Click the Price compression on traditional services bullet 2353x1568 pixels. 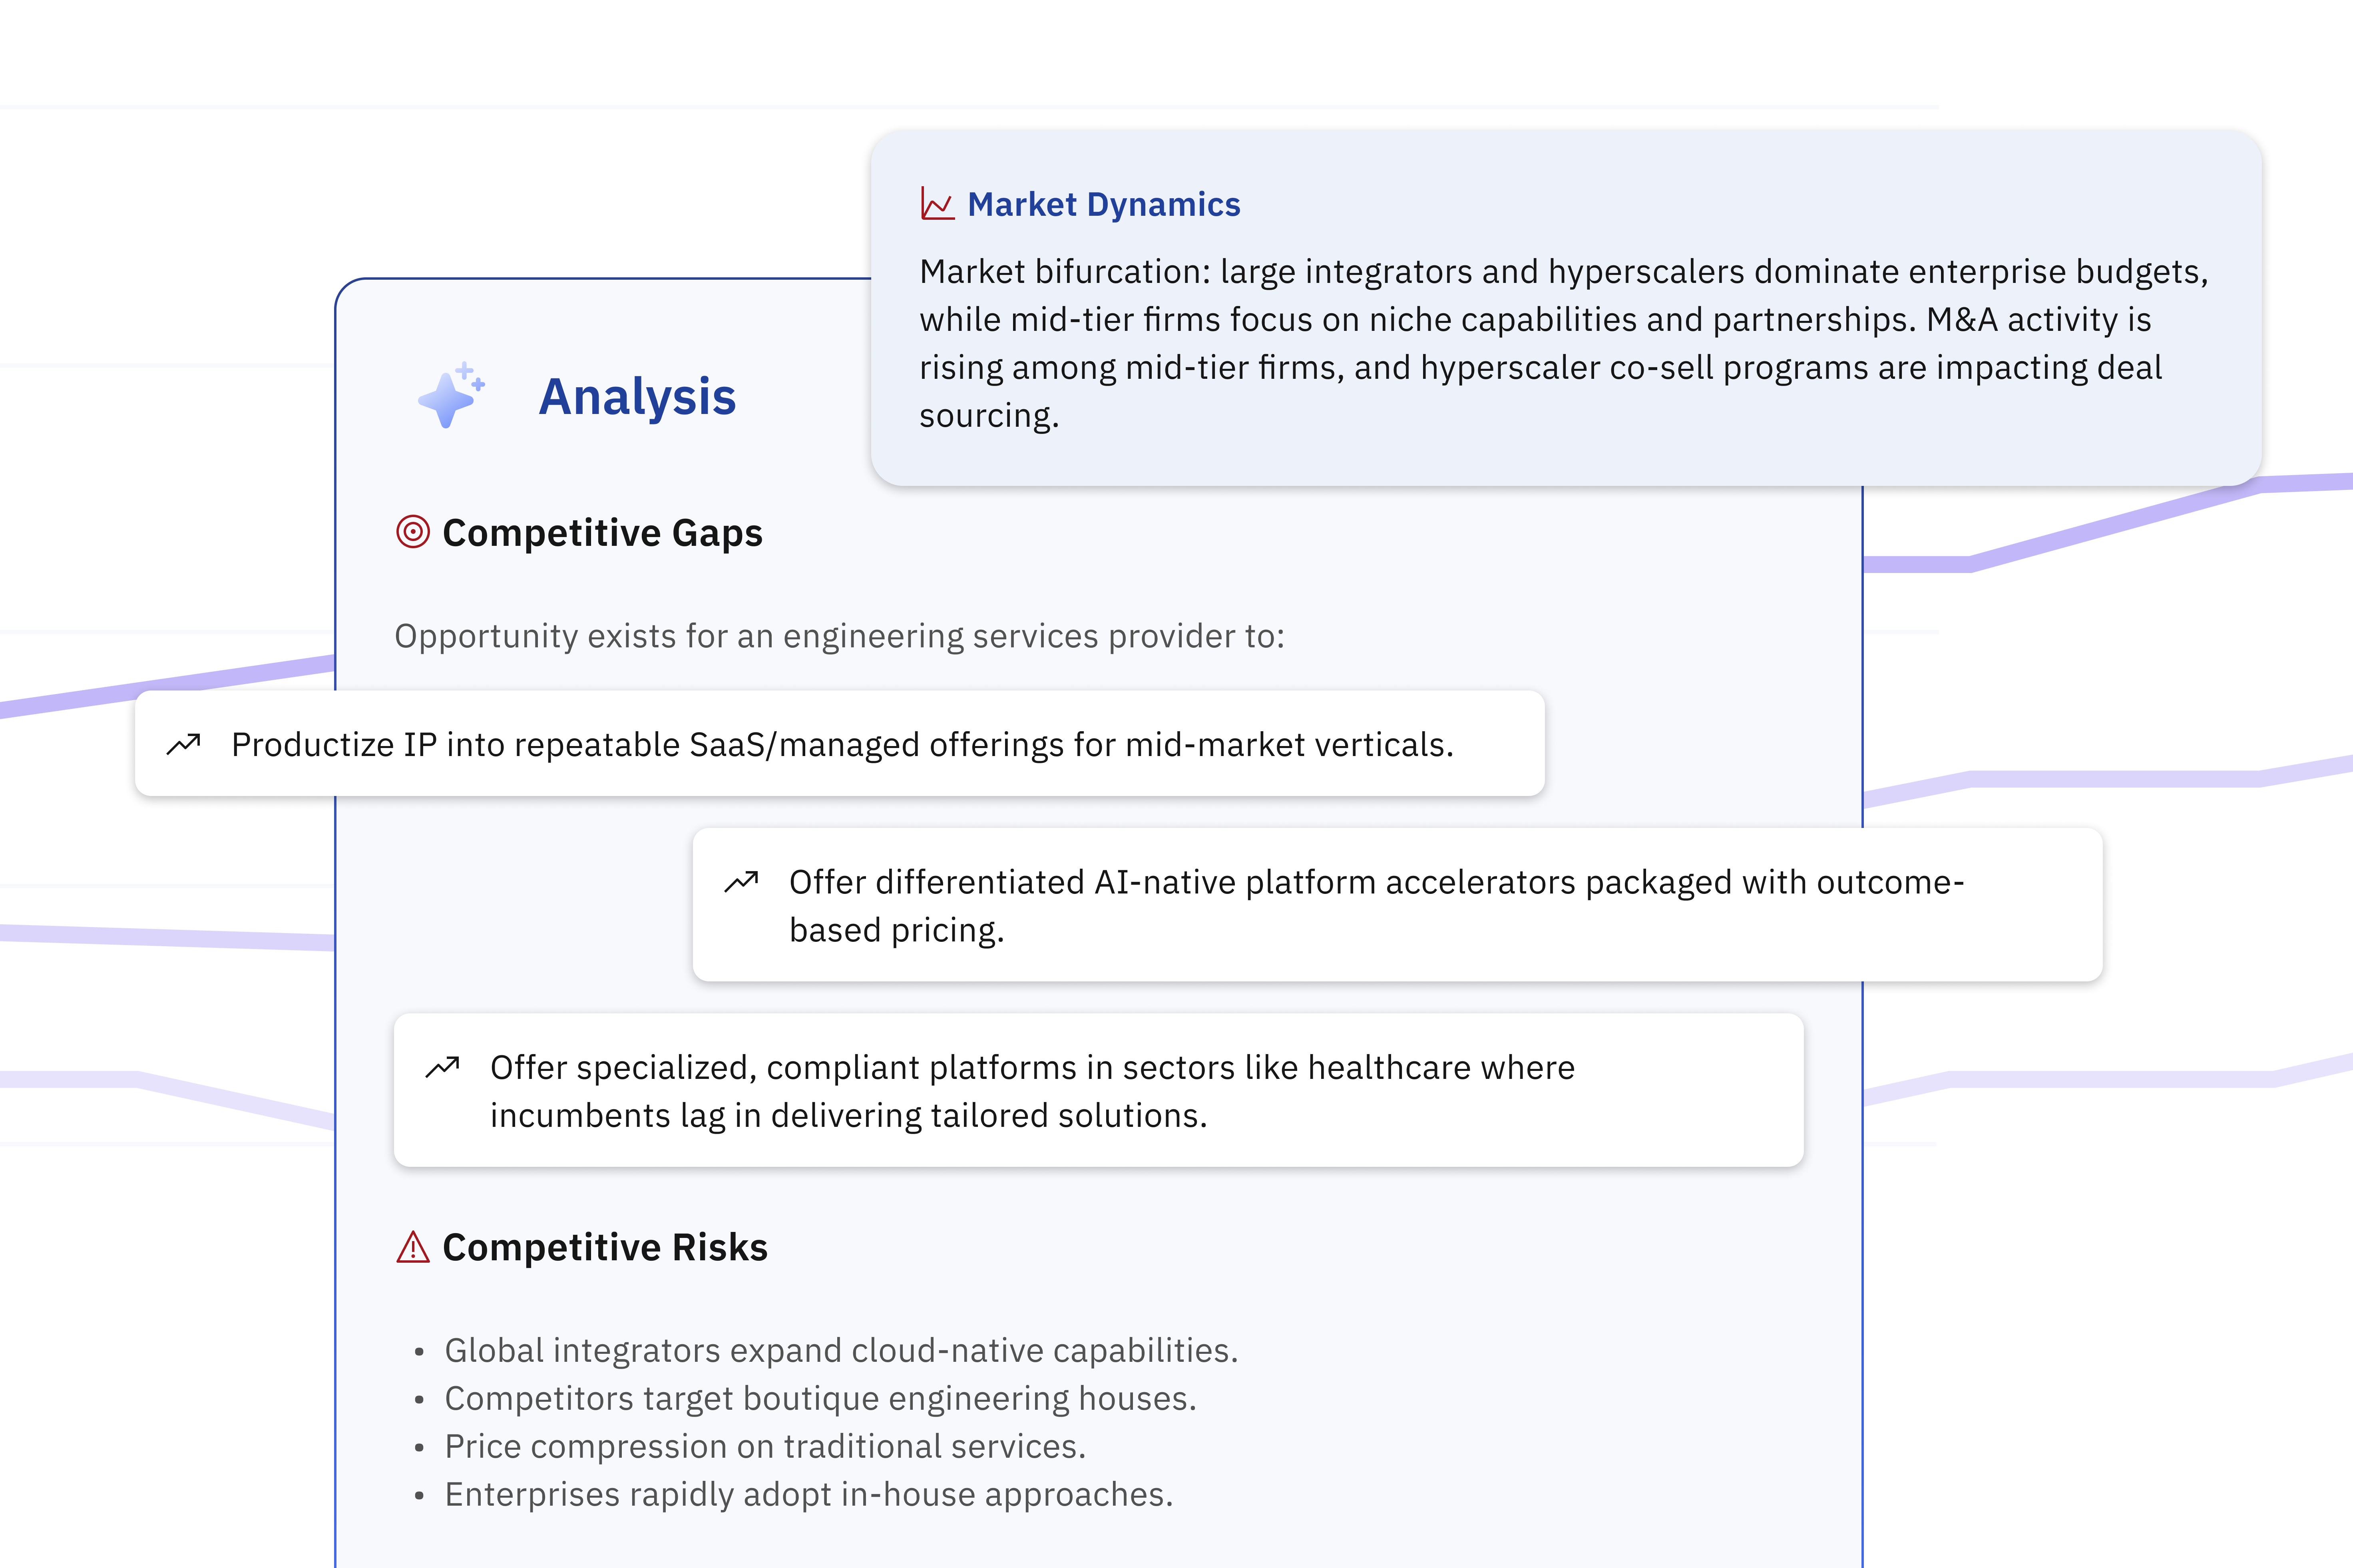point(765,1446)
